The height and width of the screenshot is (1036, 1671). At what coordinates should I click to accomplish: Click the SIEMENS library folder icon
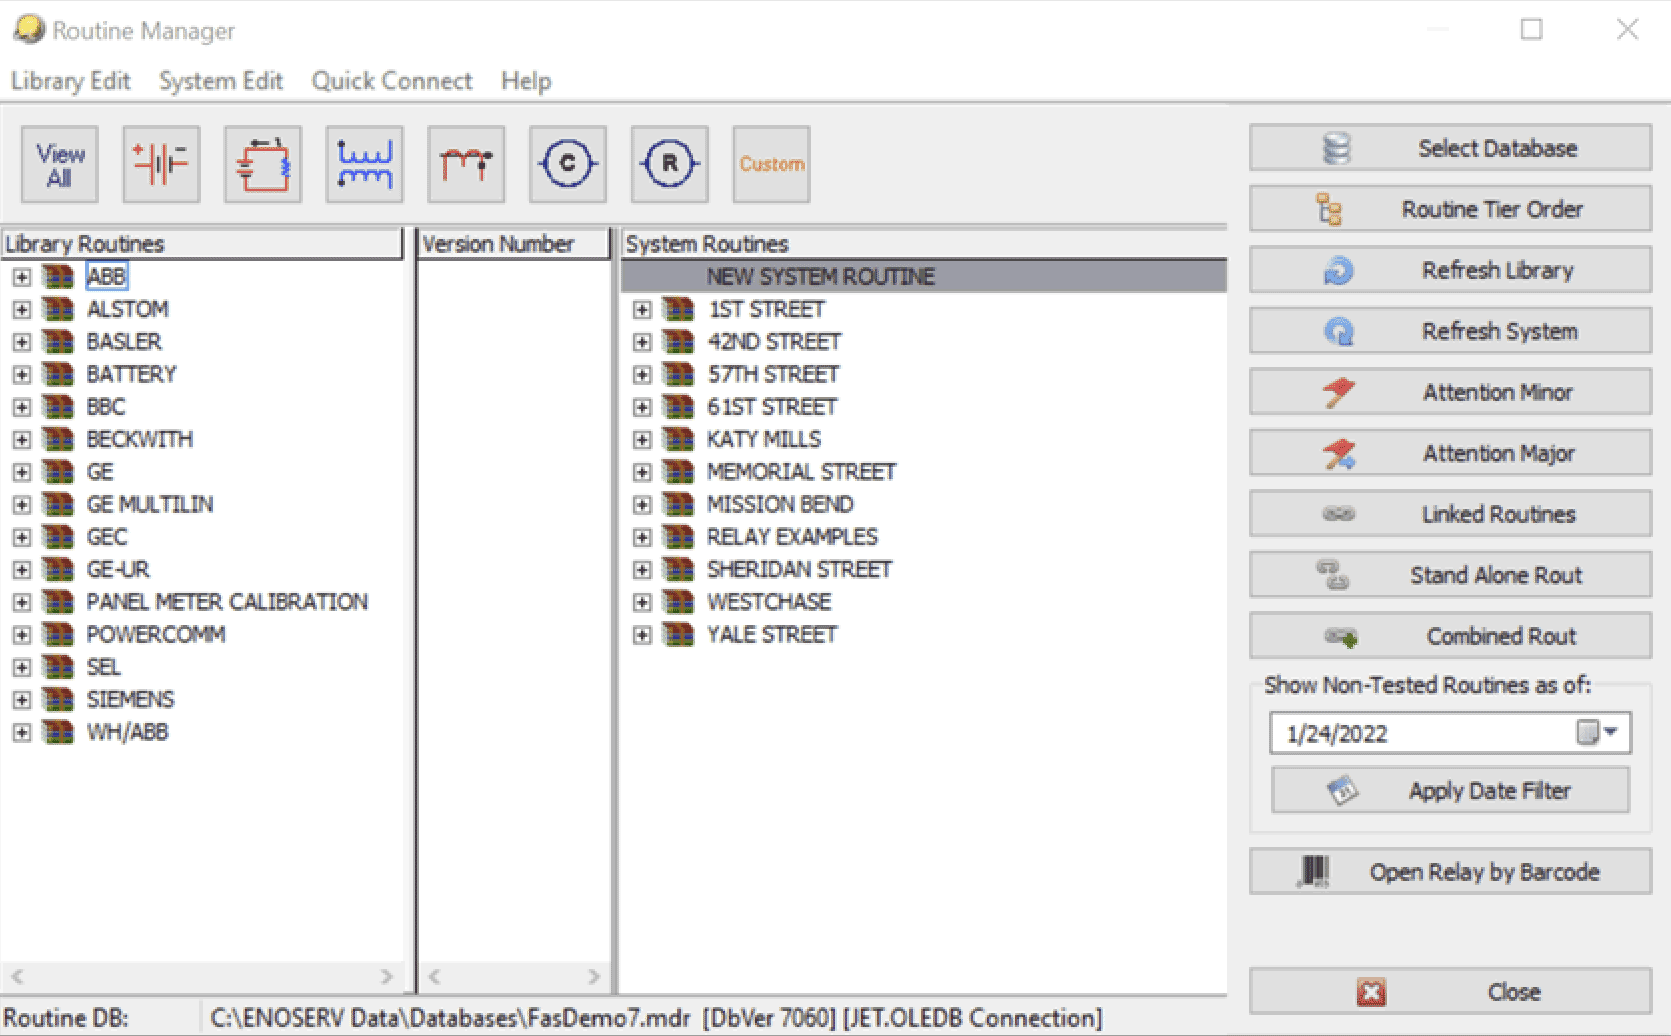click(59, 699)
